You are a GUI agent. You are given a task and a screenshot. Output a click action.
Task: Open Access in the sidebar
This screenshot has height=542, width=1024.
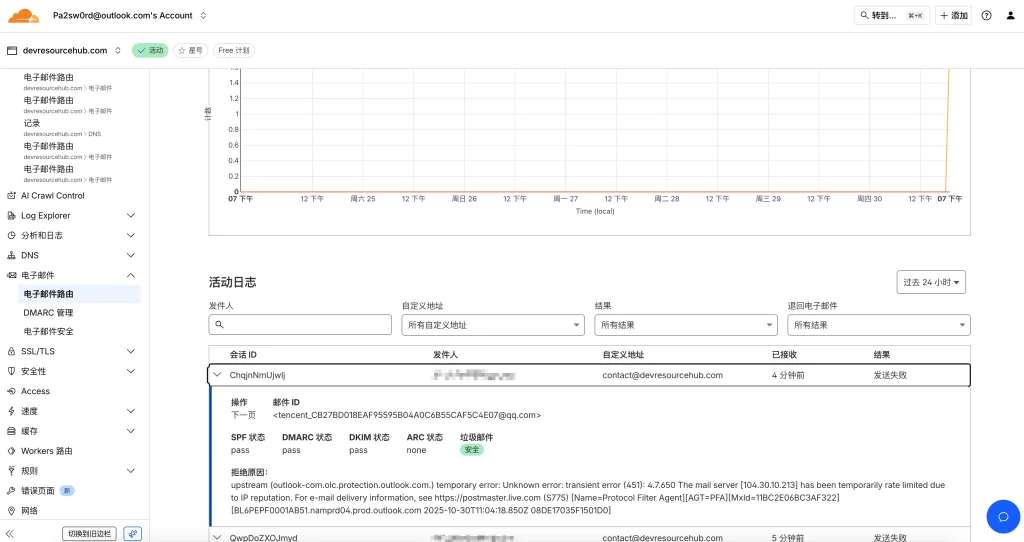pyautogui.click(x=35, y=391)
